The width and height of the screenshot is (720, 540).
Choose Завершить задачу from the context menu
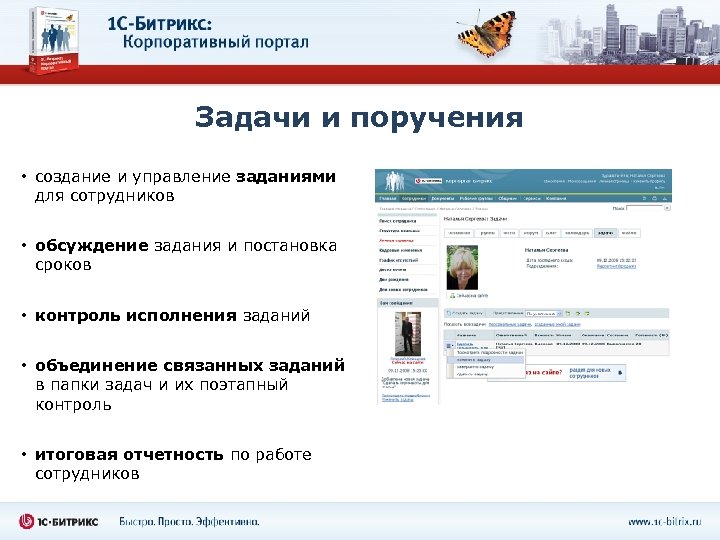coord(475,367)
